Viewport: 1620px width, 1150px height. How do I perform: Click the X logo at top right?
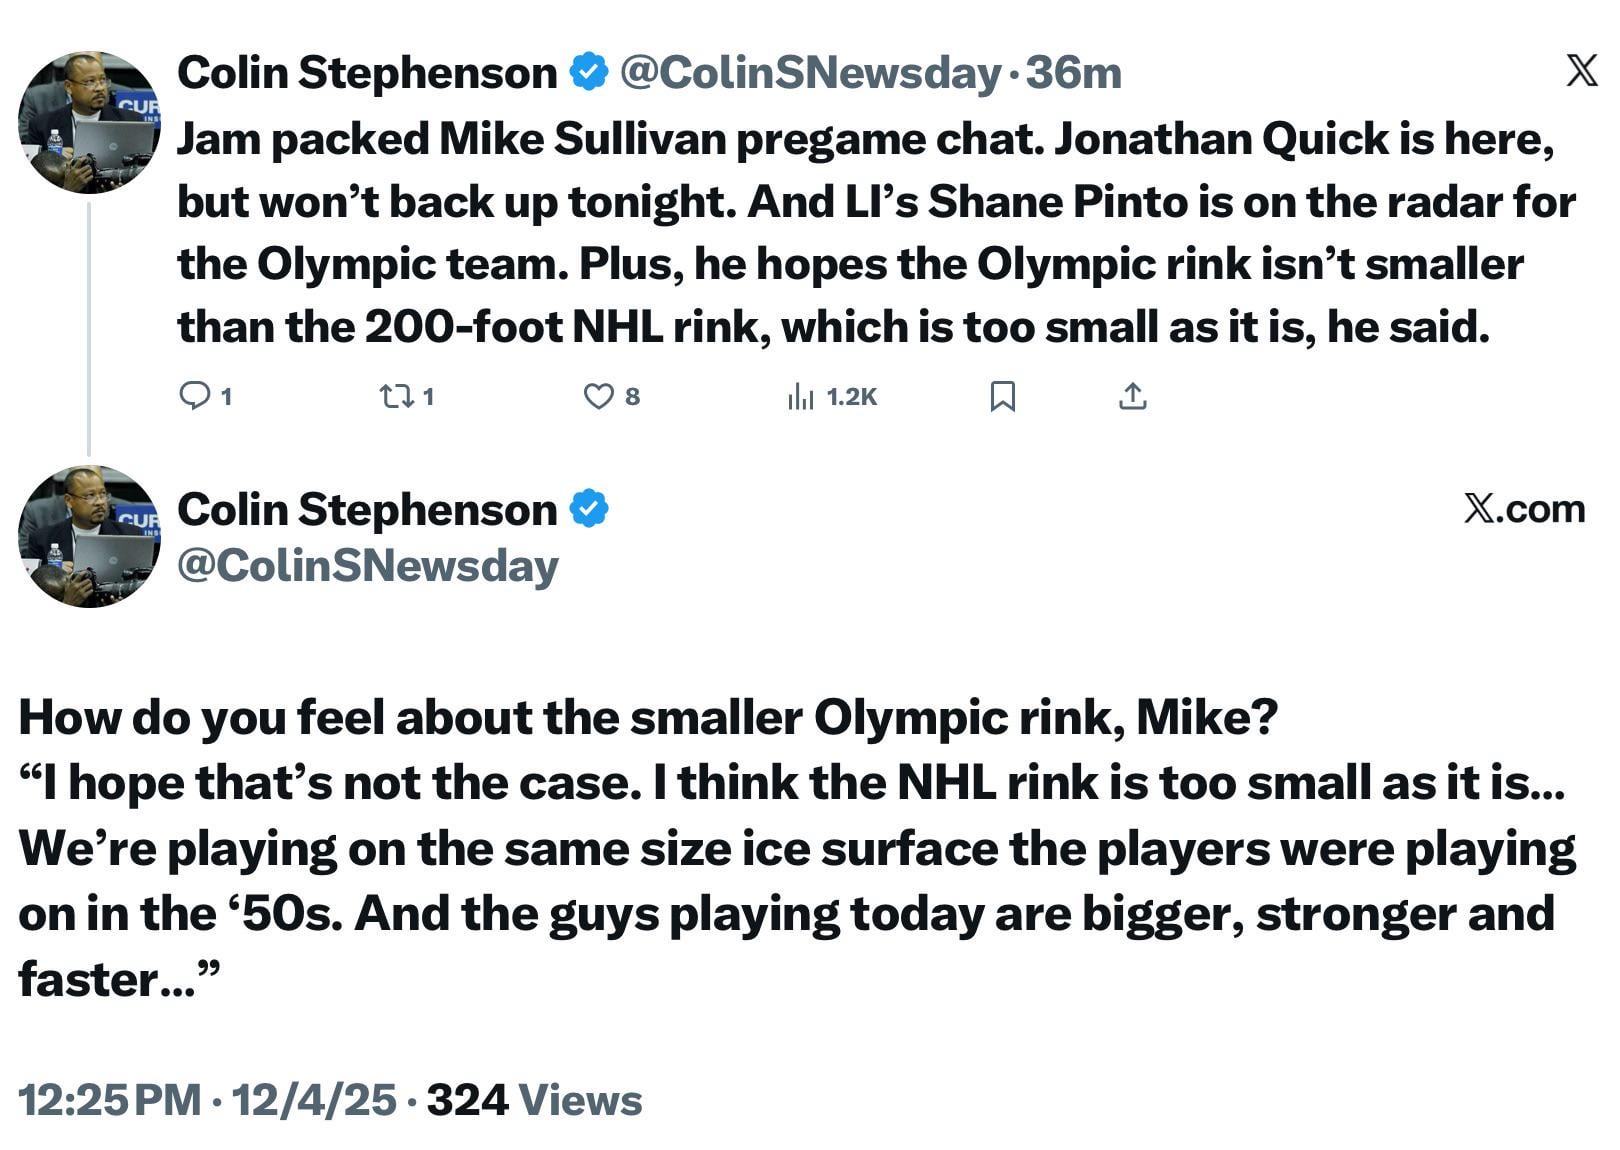(1581, 71)
